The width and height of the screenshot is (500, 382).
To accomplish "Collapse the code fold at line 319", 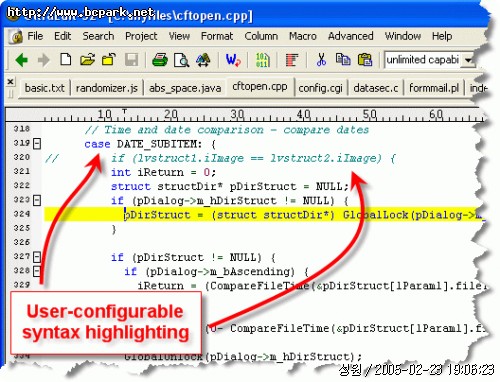I will point(37,144).
